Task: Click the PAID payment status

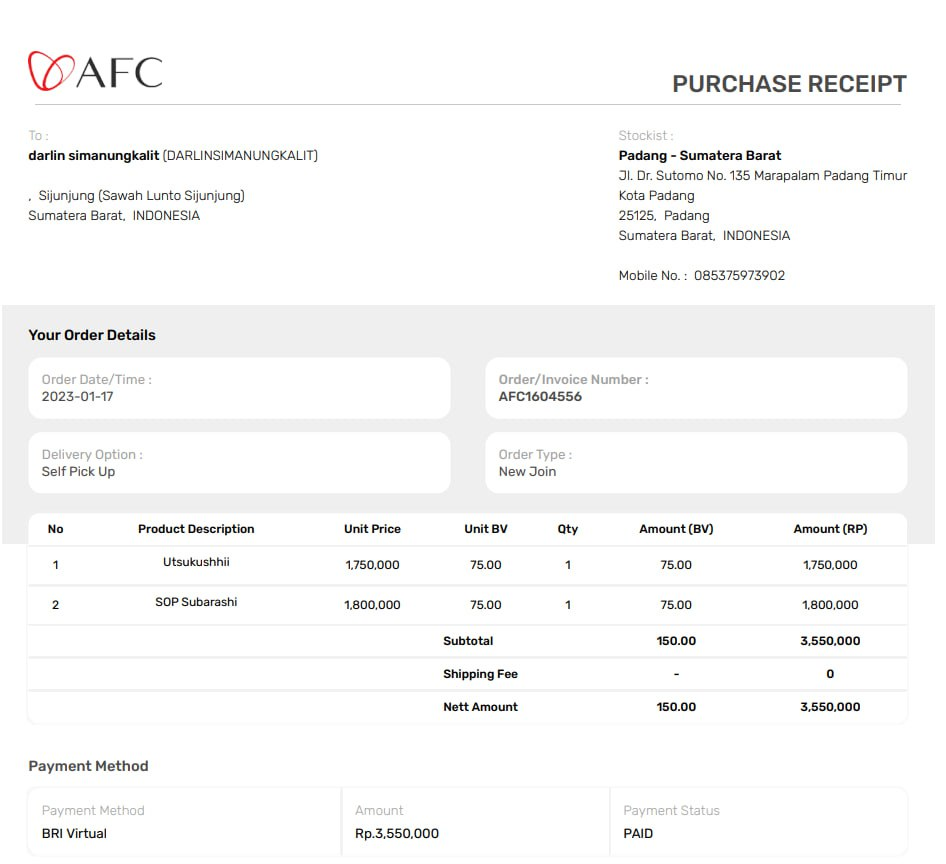Action: [x=638, y=833]
